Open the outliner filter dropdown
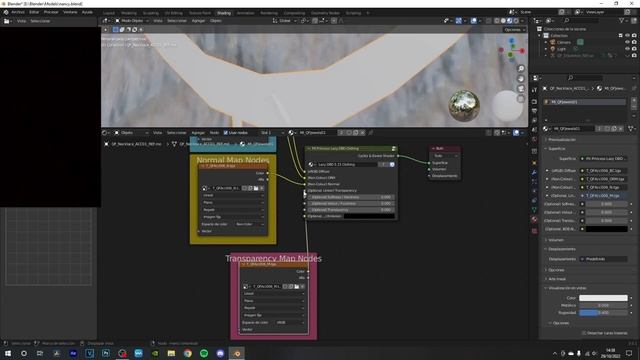 tap(623, 20)
